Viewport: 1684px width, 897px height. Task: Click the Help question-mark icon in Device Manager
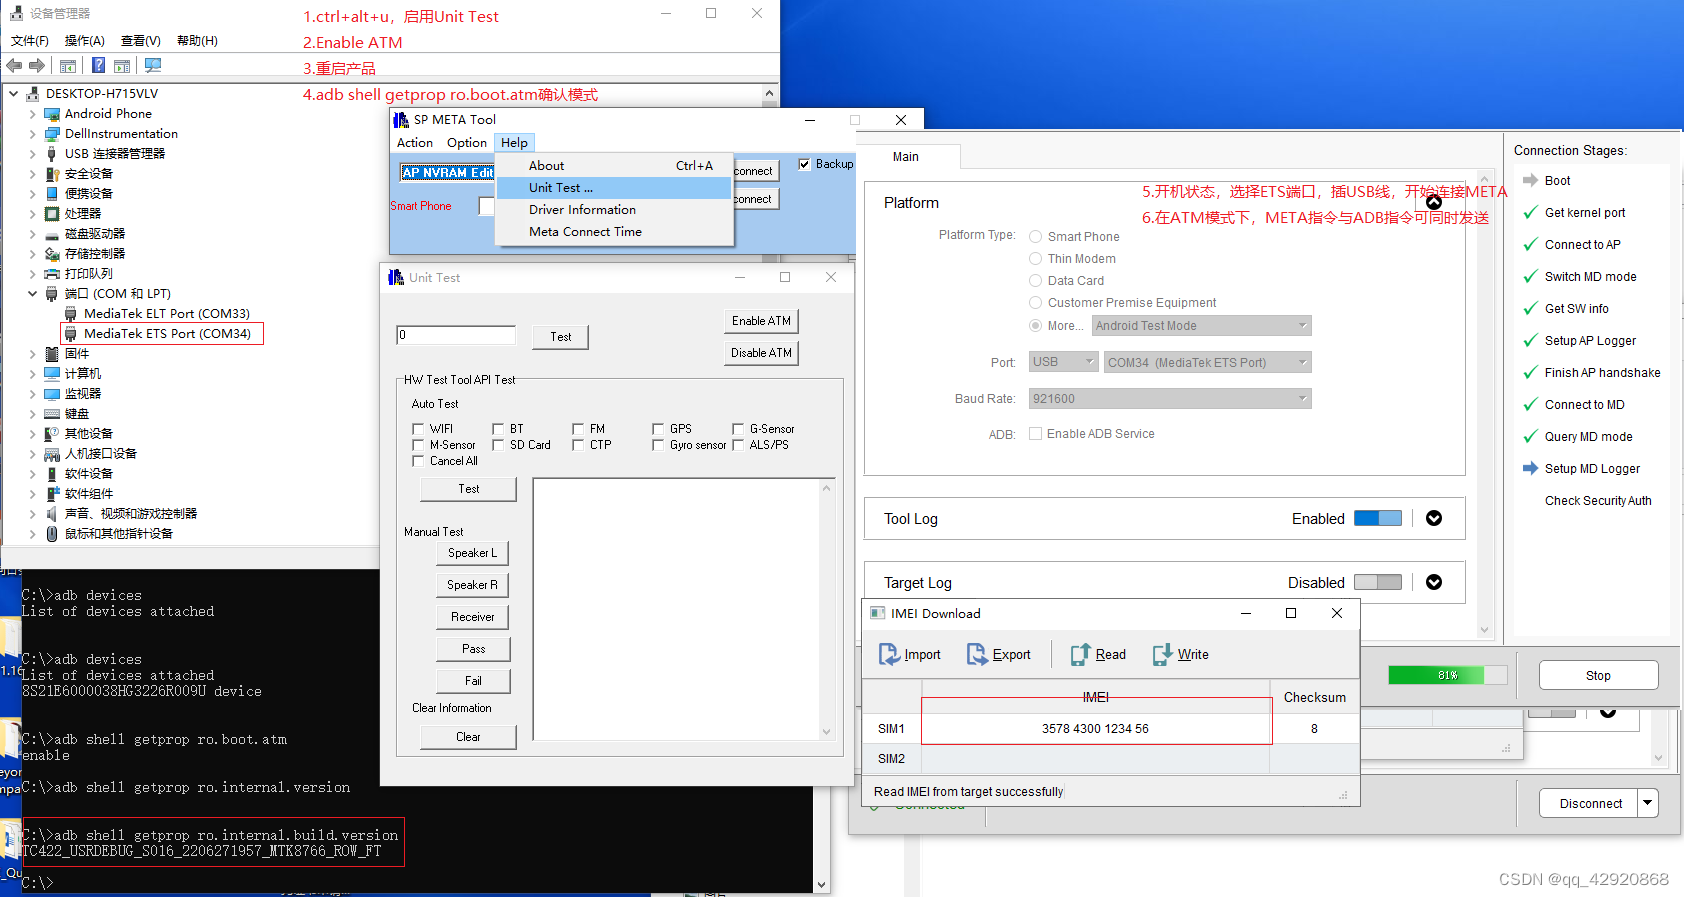[x=98, y=65]
